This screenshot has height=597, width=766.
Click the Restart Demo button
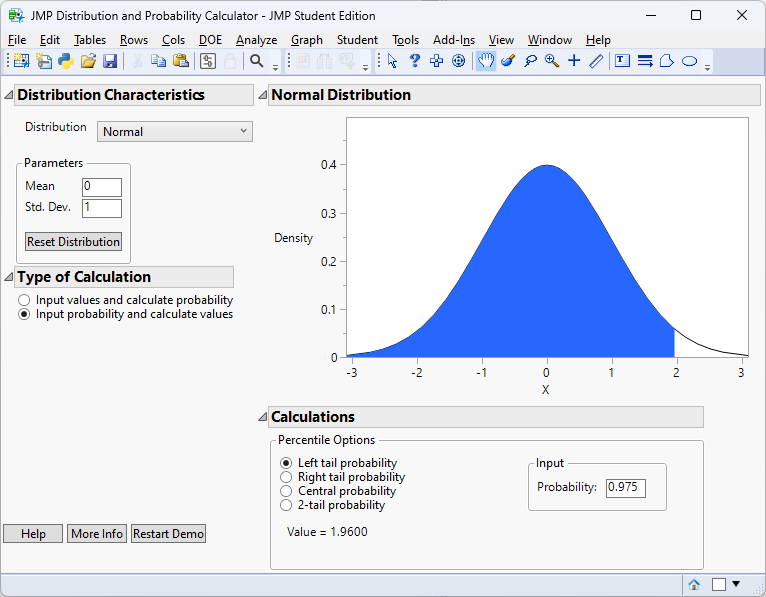click(168, 534)
